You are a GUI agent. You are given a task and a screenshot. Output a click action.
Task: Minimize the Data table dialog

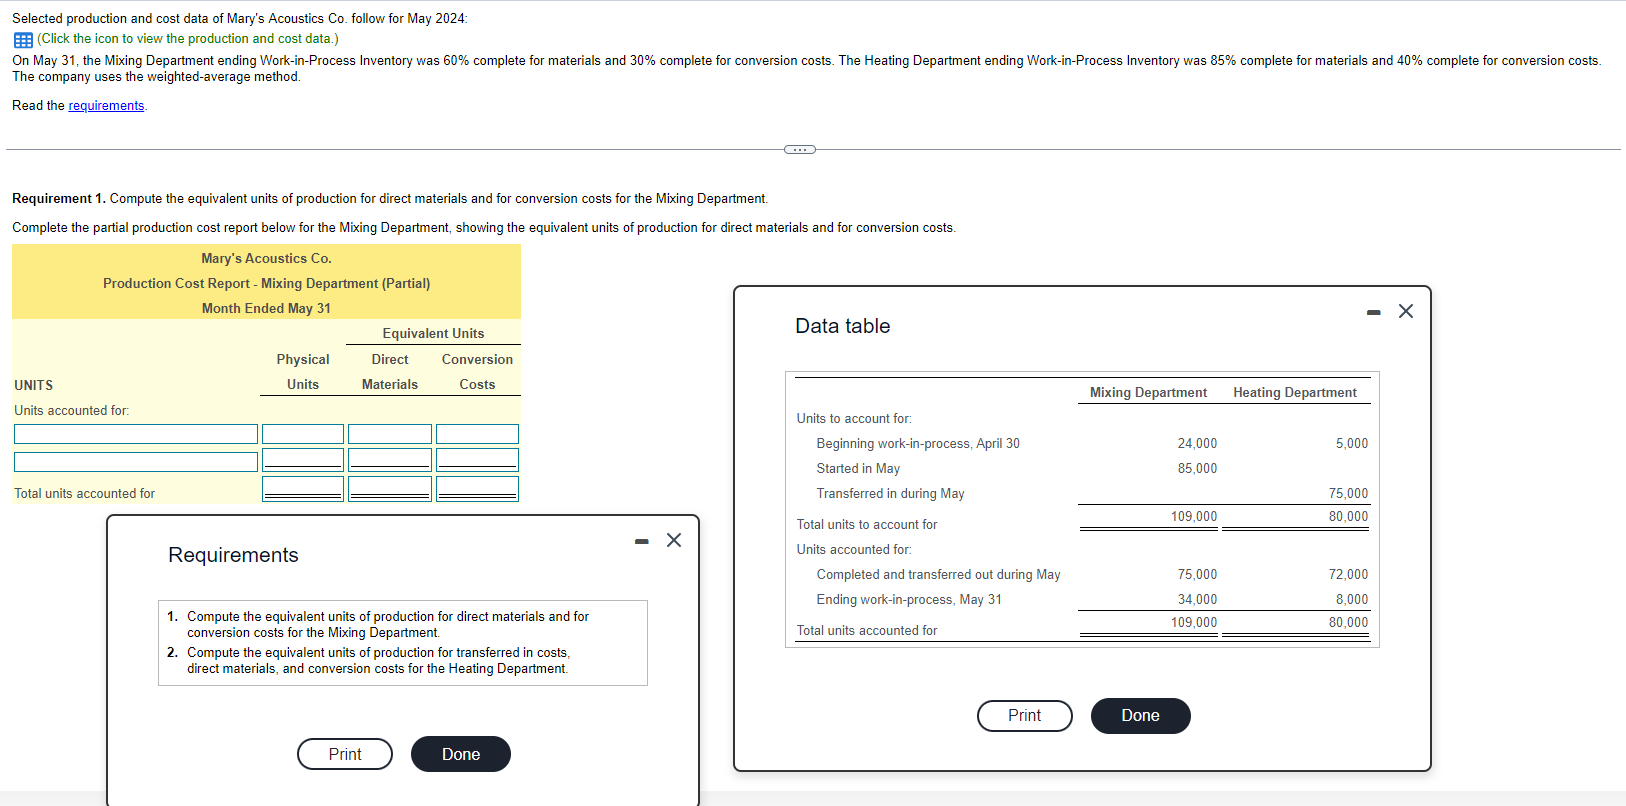coord(1374,313)
